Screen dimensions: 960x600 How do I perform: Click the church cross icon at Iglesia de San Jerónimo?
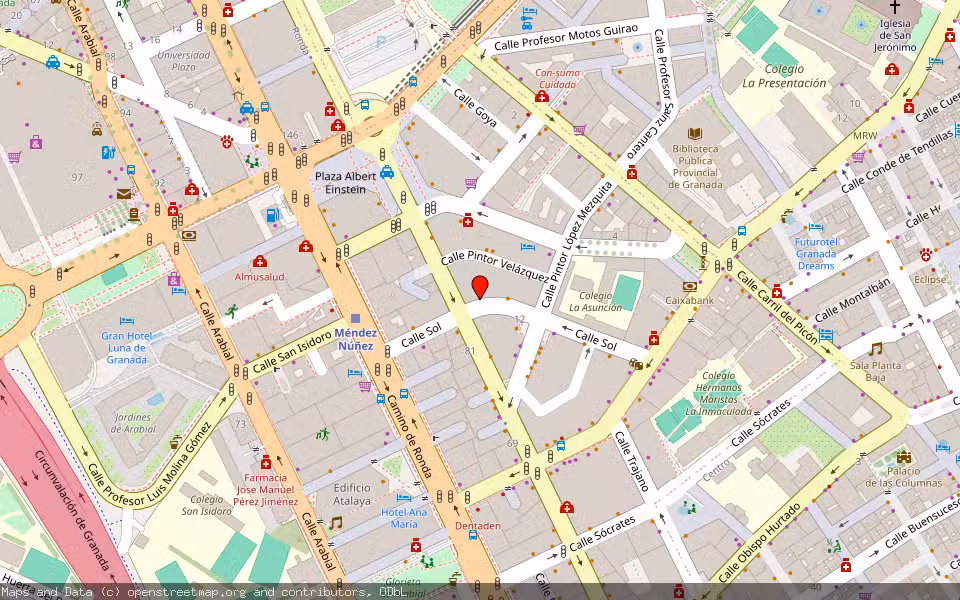(x=894, y=7)
